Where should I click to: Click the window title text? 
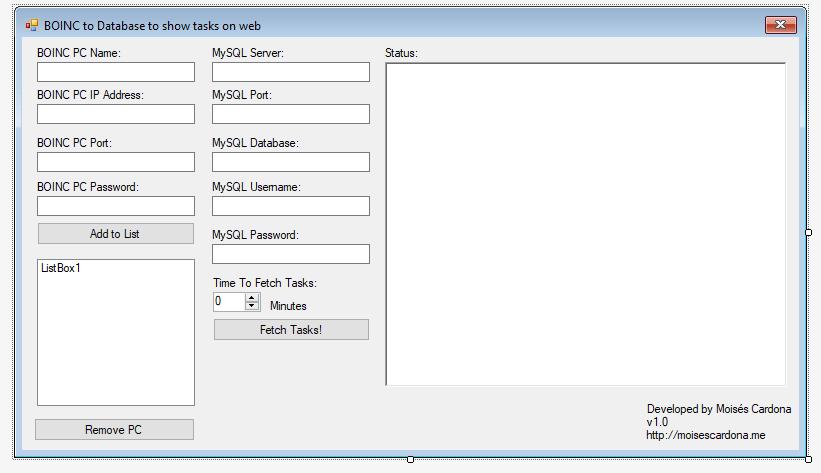point(152,26)
